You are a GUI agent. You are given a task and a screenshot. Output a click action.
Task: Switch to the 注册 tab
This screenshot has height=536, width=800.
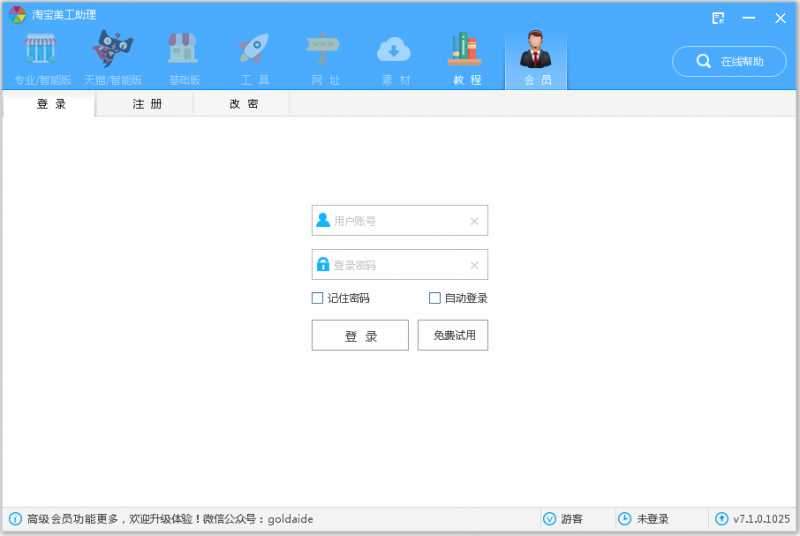click(x=144, y=104)
